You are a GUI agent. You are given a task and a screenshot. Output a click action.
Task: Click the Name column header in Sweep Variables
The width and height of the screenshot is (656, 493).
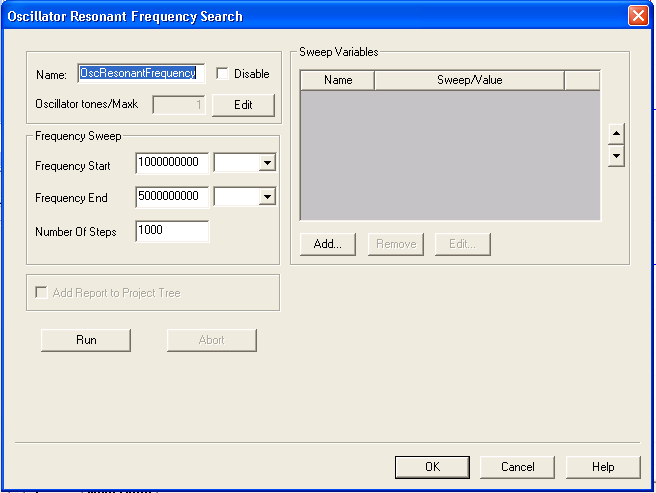[x=338, y=80]
